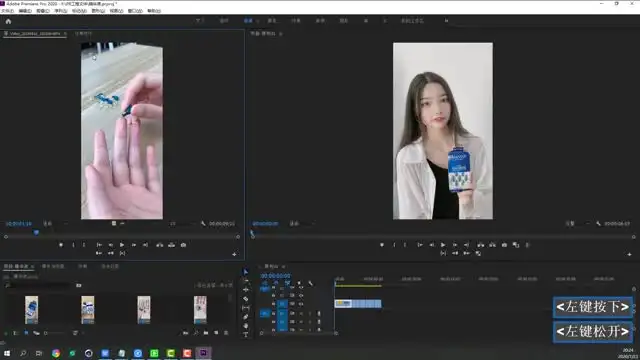Go to In point in Program monitor
640x360 pixels.
pos(420,245)
